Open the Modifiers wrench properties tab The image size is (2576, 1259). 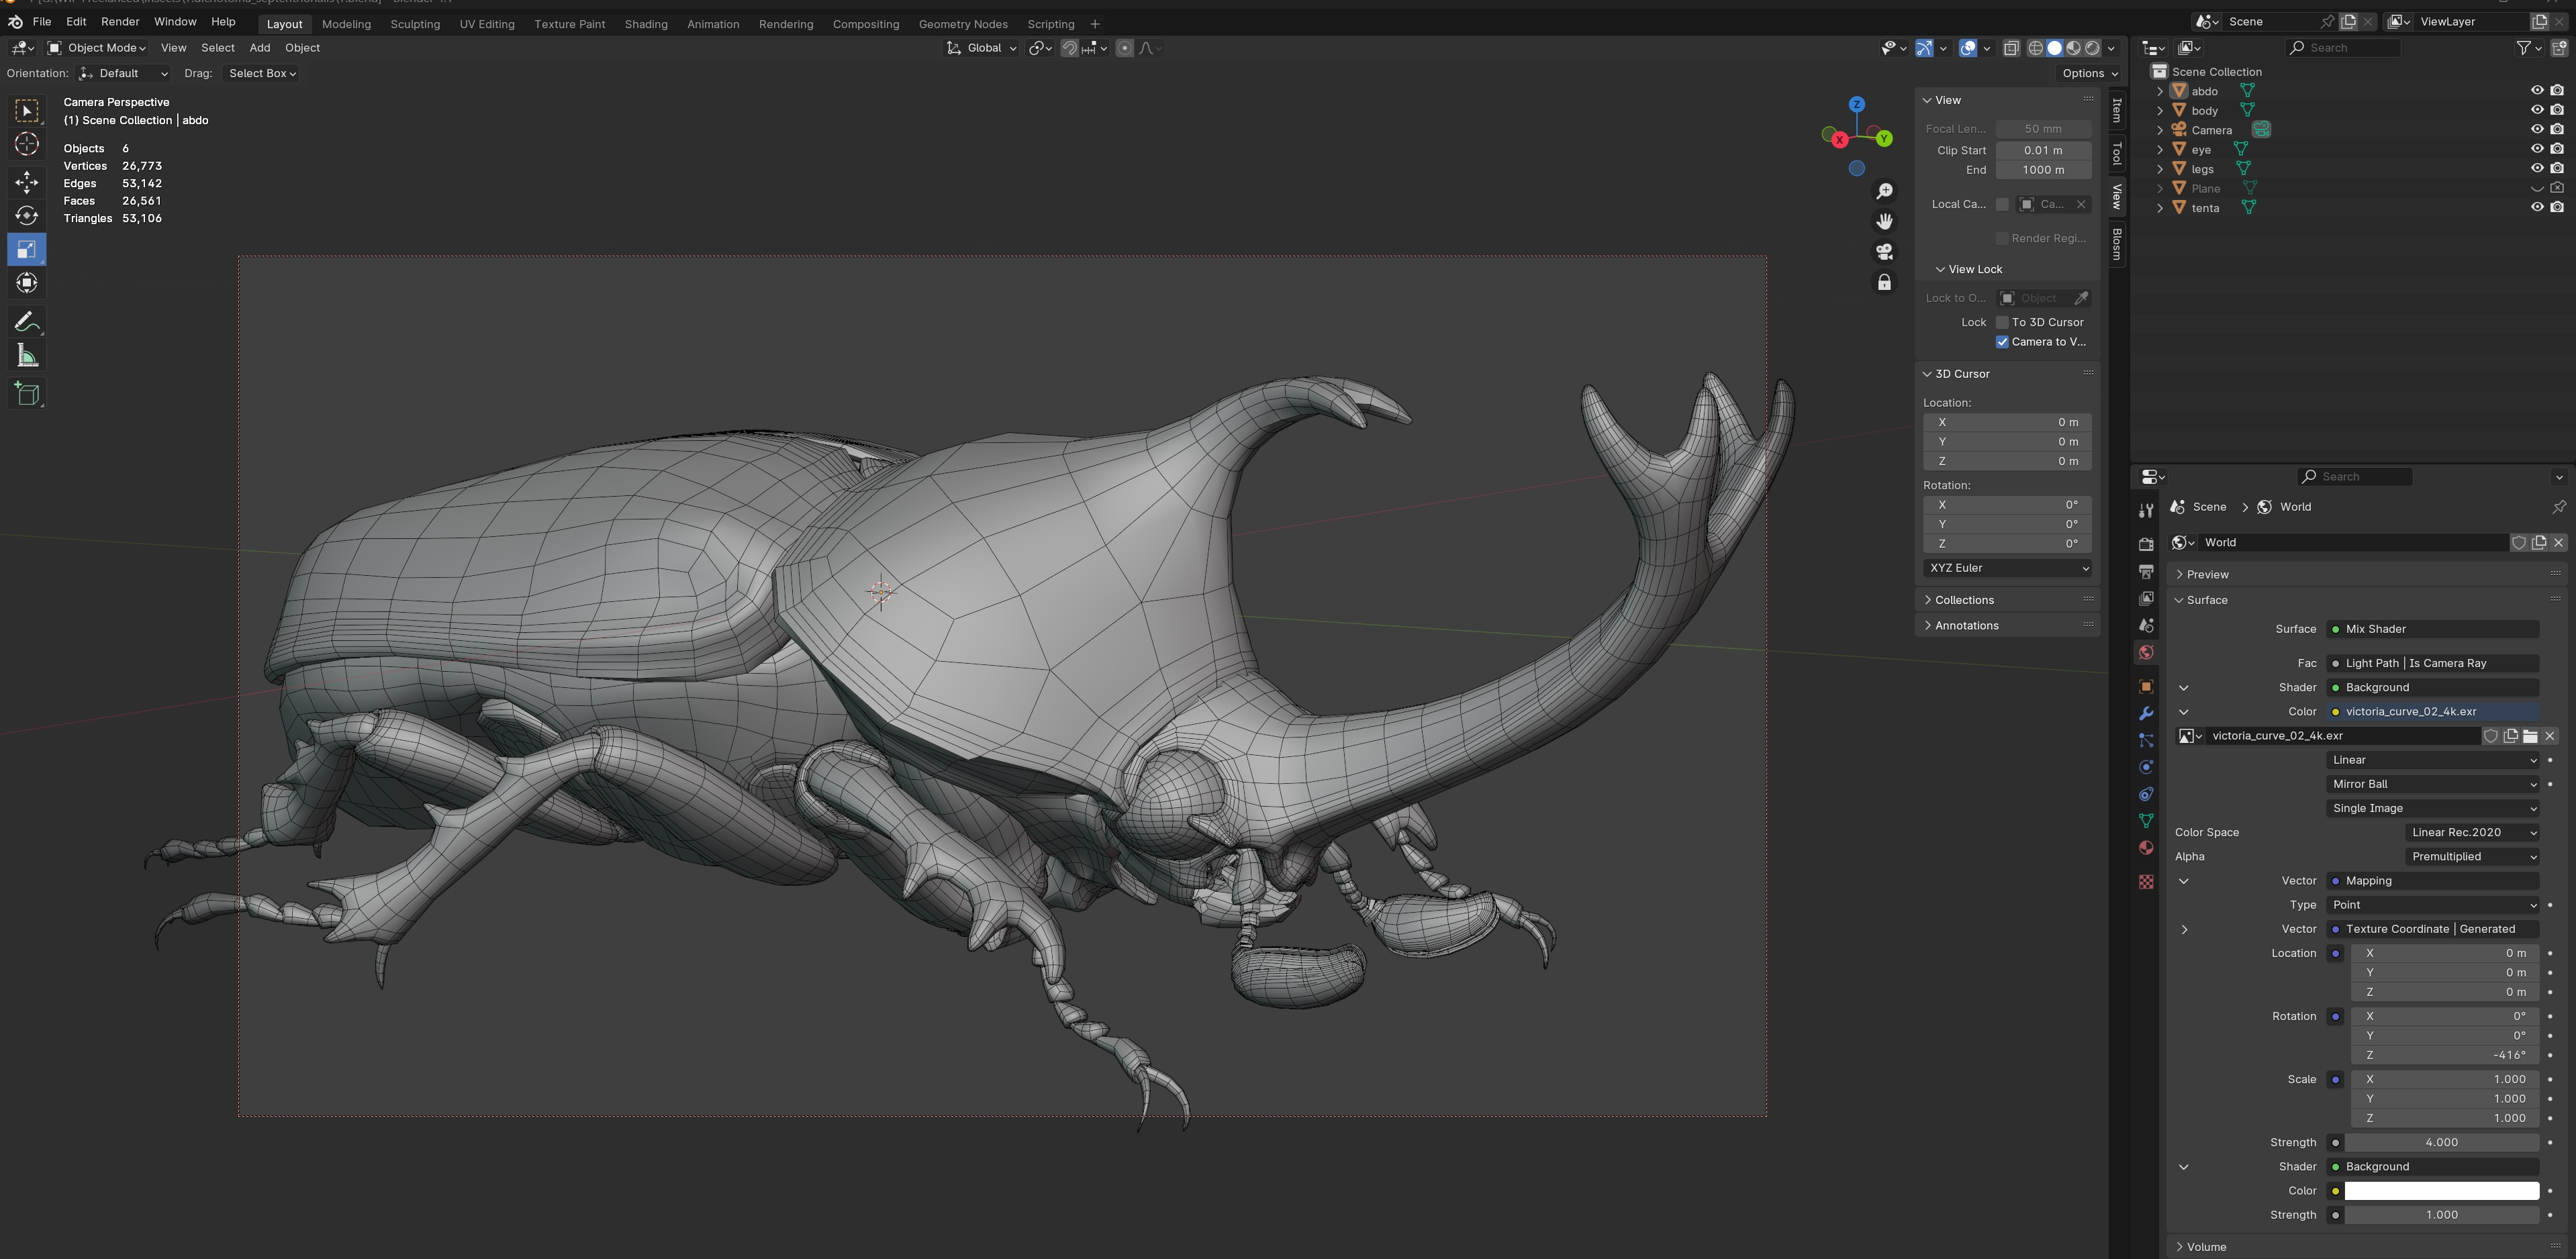[2146, 714]
